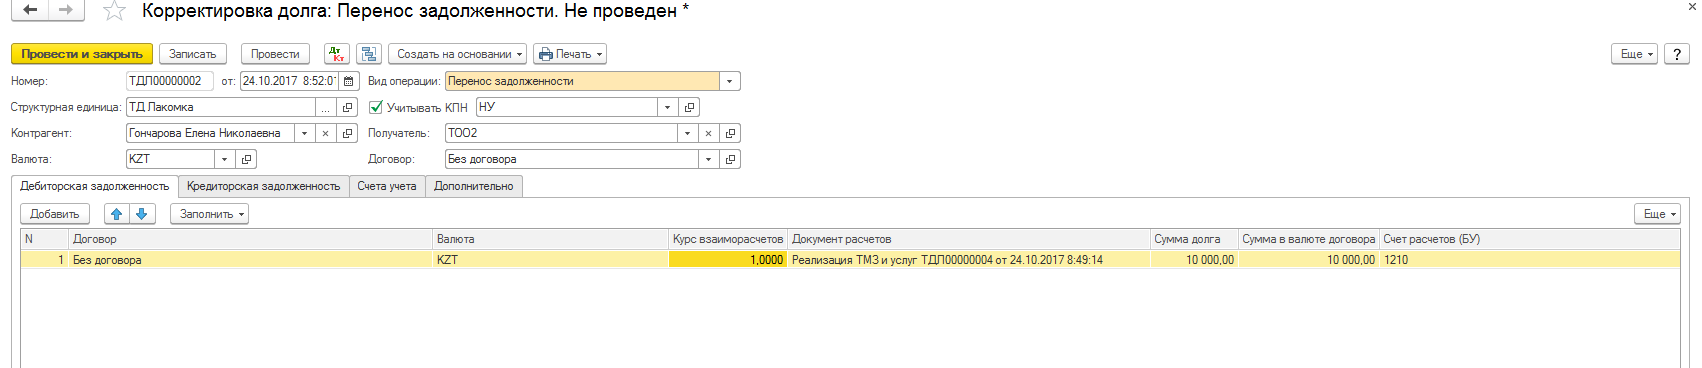Open Учитывать КПН НУ item icon

[689, 107]
